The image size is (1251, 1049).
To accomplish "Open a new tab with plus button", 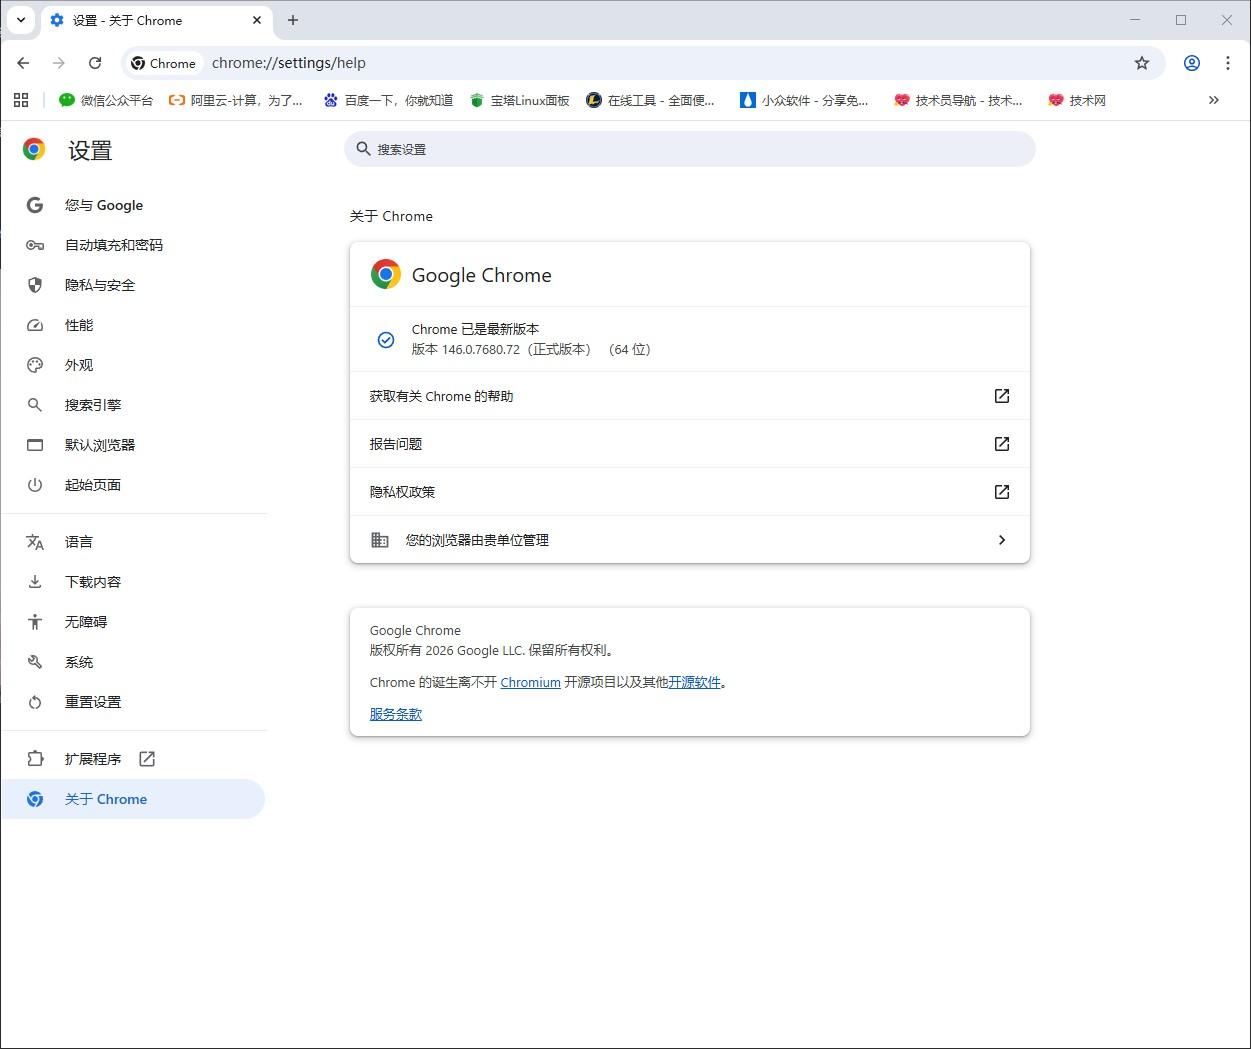I will (293, 20).
